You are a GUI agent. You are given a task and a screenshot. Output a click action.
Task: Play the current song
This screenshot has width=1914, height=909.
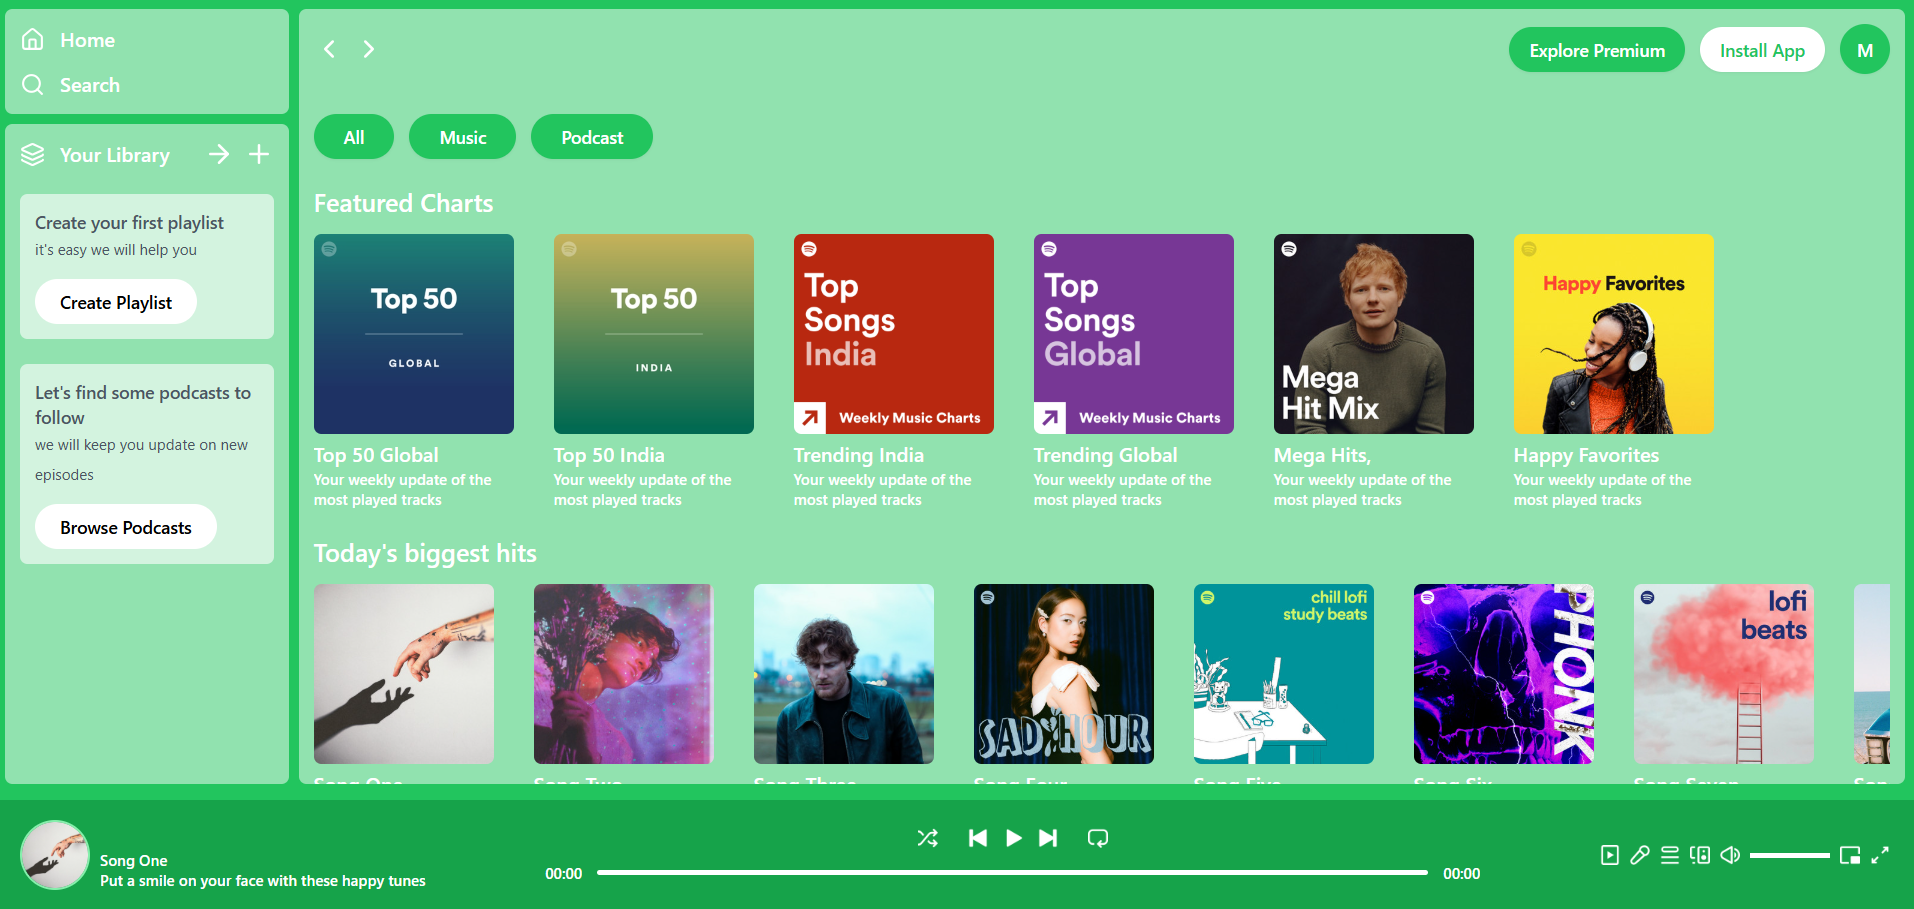click(x=1013, y=838)
